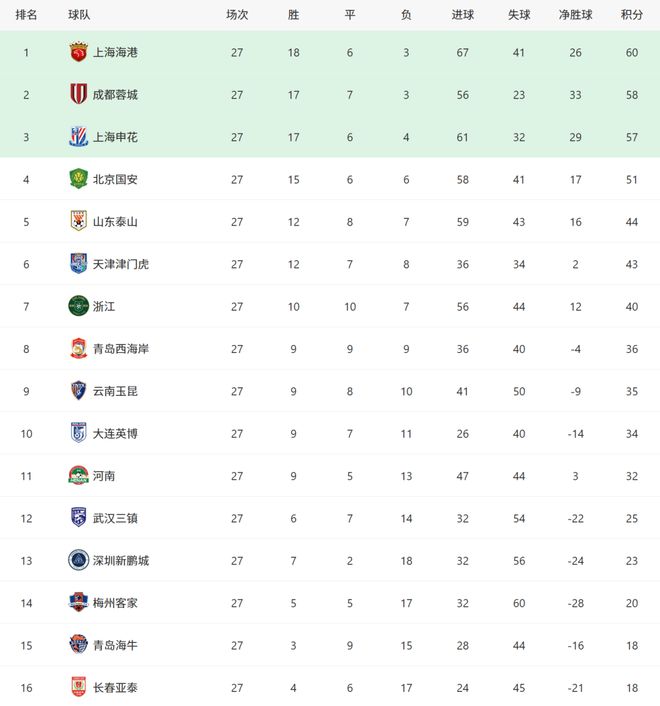This screenshot has width=660, height=706.
Task: Open the 长春亚泰 team link
Action: pyautogui.click(x=115, y=687)
